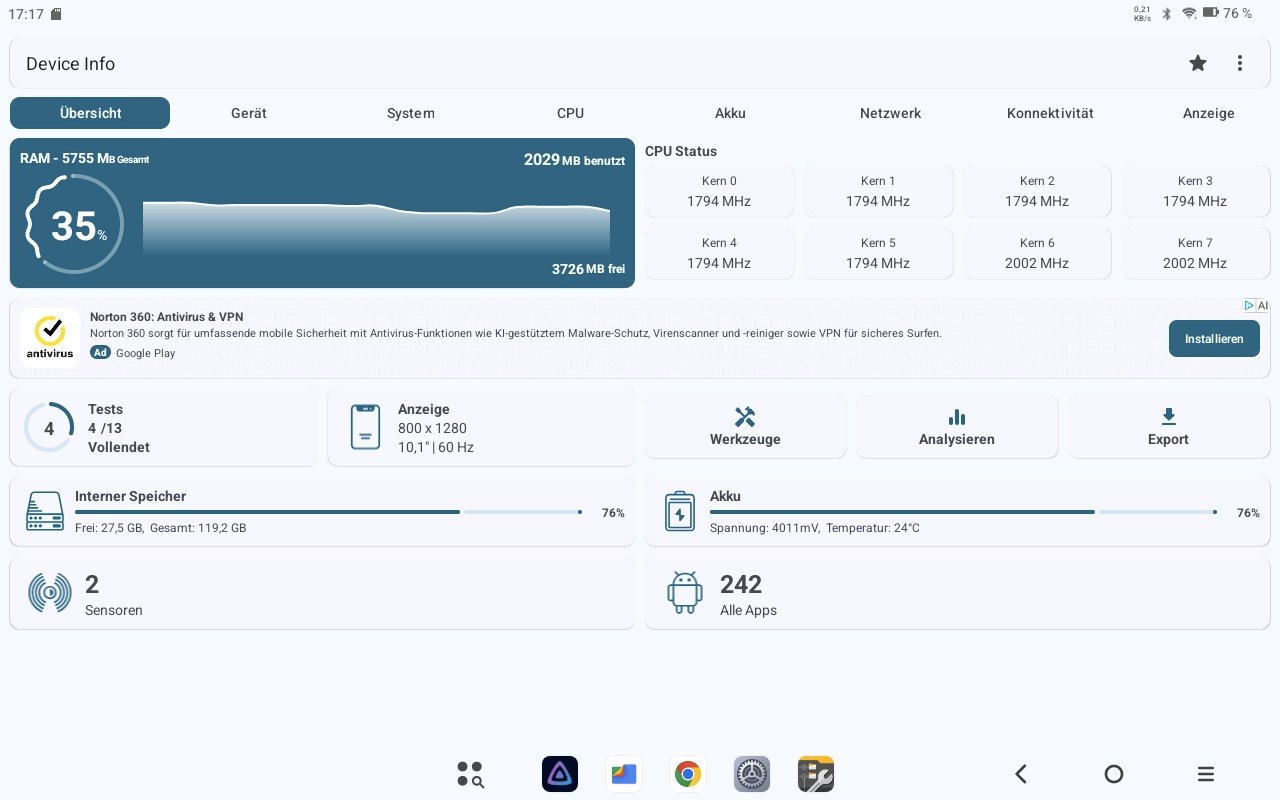Tap the Tests 4/13 progress ring
The height and width of the screenshot is (800, 1280).
pyautogui.click(x=49, y=427)
